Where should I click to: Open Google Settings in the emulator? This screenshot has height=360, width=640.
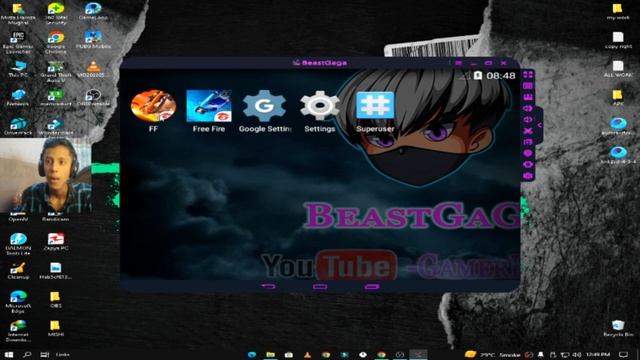point(264,106)
